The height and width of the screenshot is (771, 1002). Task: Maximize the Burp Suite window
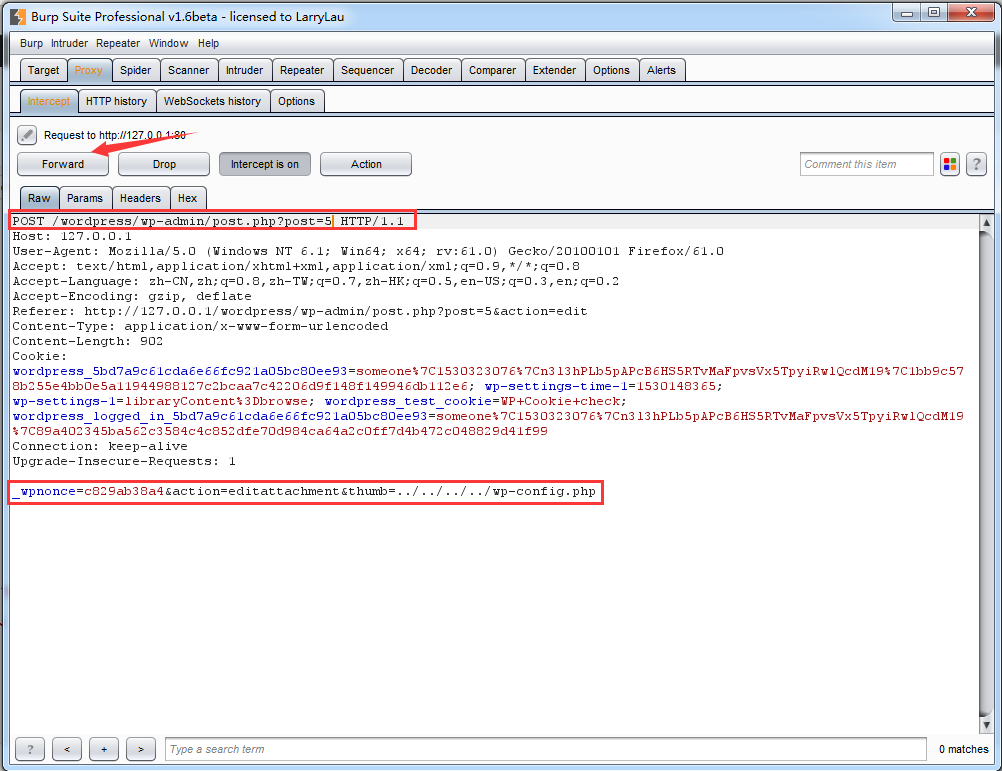coord(934,12)
